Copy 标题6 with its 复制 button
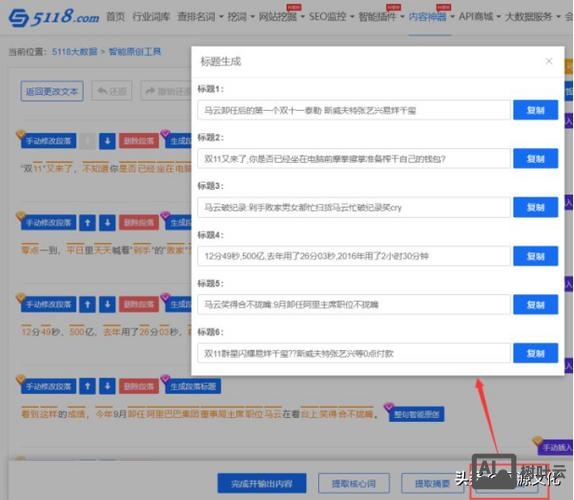574x500 pixels. 536,353
